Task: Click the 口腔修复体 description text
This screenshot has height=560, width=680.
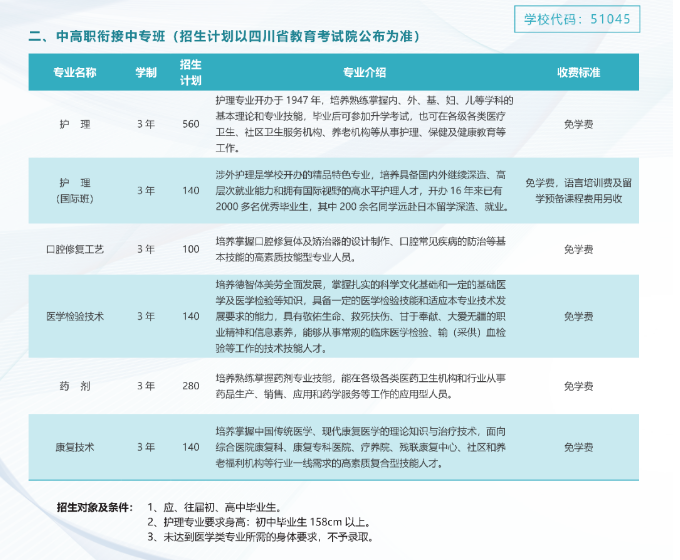Action: pos(361,249)
